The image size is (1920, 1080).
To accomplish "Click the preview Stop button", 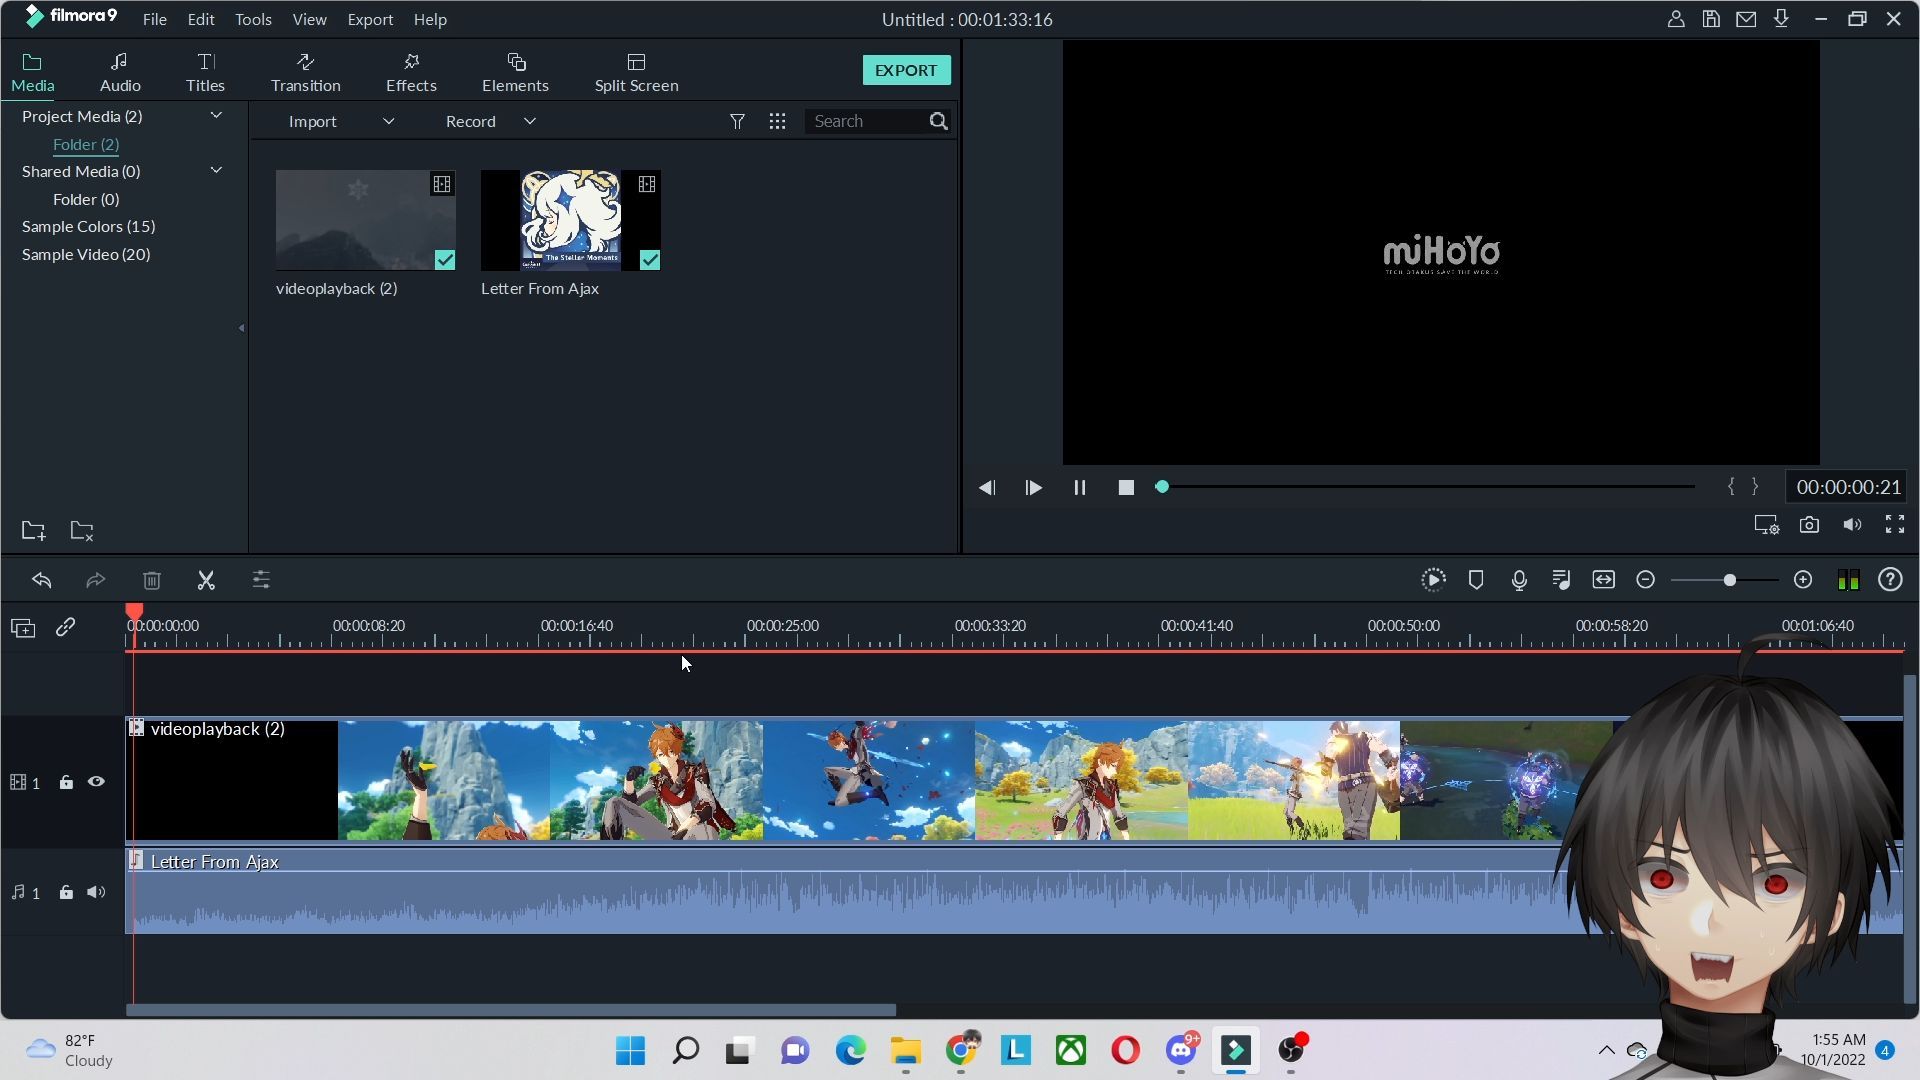I will click(x=1126, y=488).
